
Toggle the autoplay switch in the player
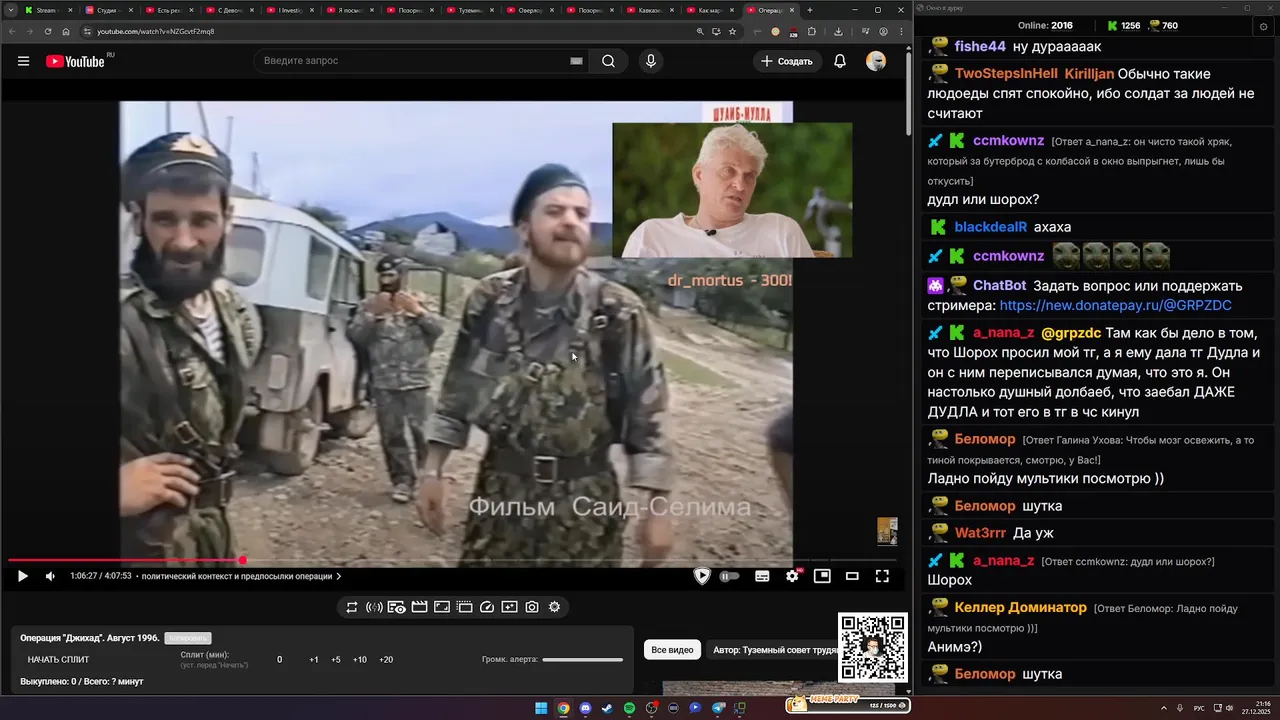[730, 576]
